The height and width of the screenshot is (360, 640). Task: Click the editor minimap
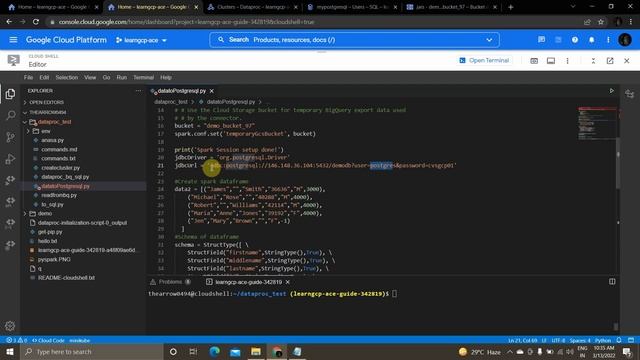[x=597, y=124]
